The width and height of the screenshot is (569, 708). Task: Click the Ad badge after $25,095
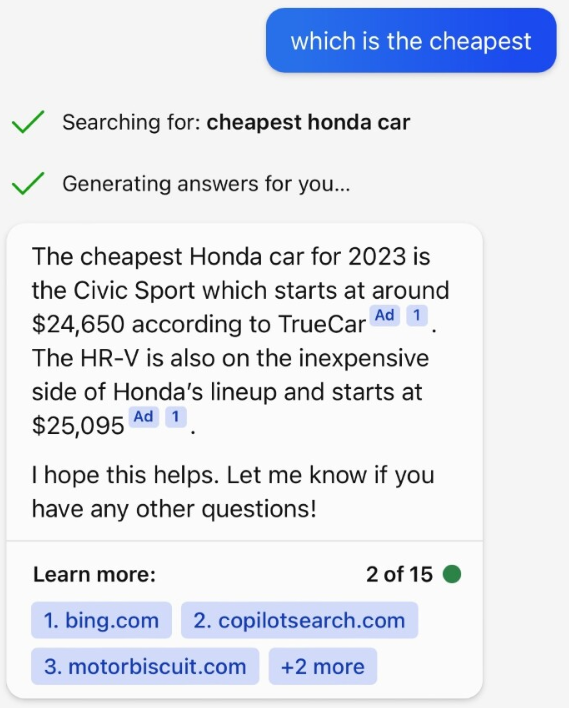point(144,417)
